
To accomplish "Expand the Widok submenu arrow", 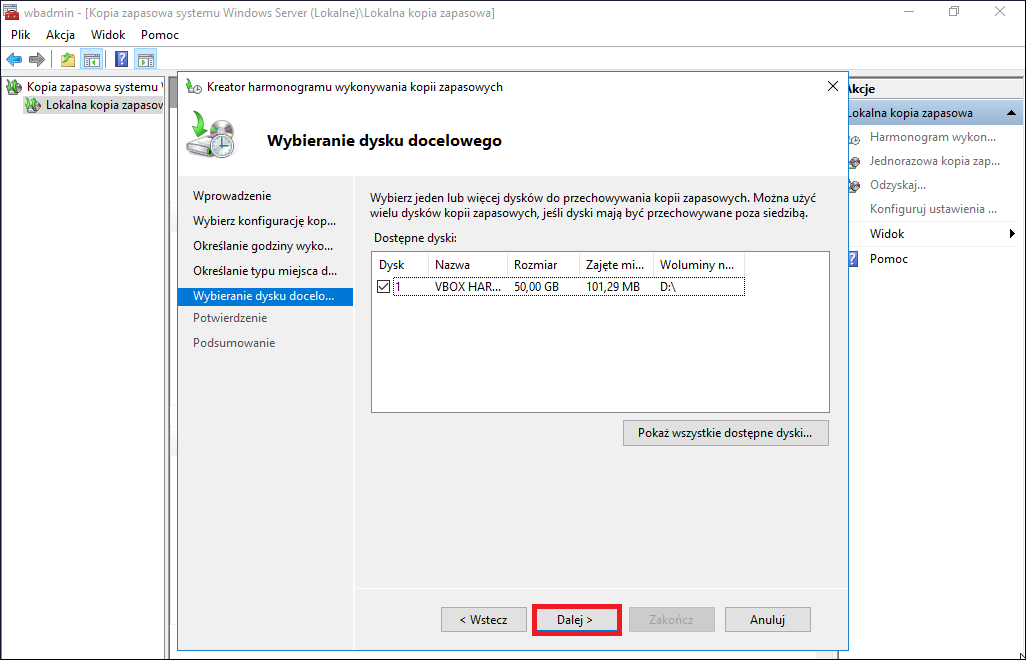I will tap(1012, 234).
